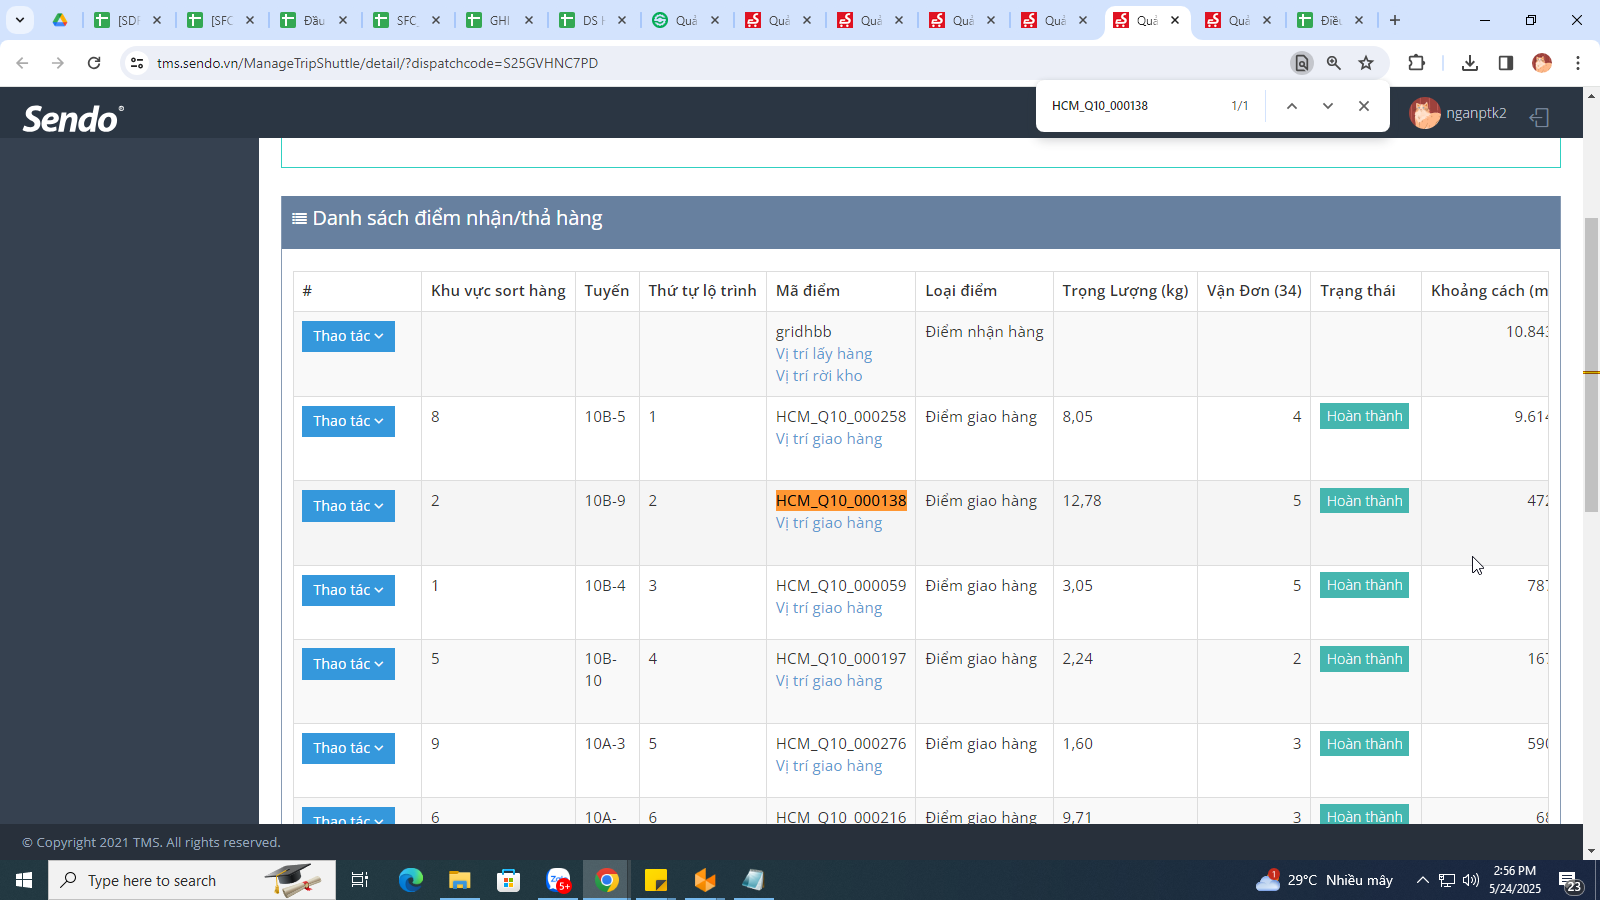
Task: Open File Explorer from taskbar
Action: coord(459,880)
